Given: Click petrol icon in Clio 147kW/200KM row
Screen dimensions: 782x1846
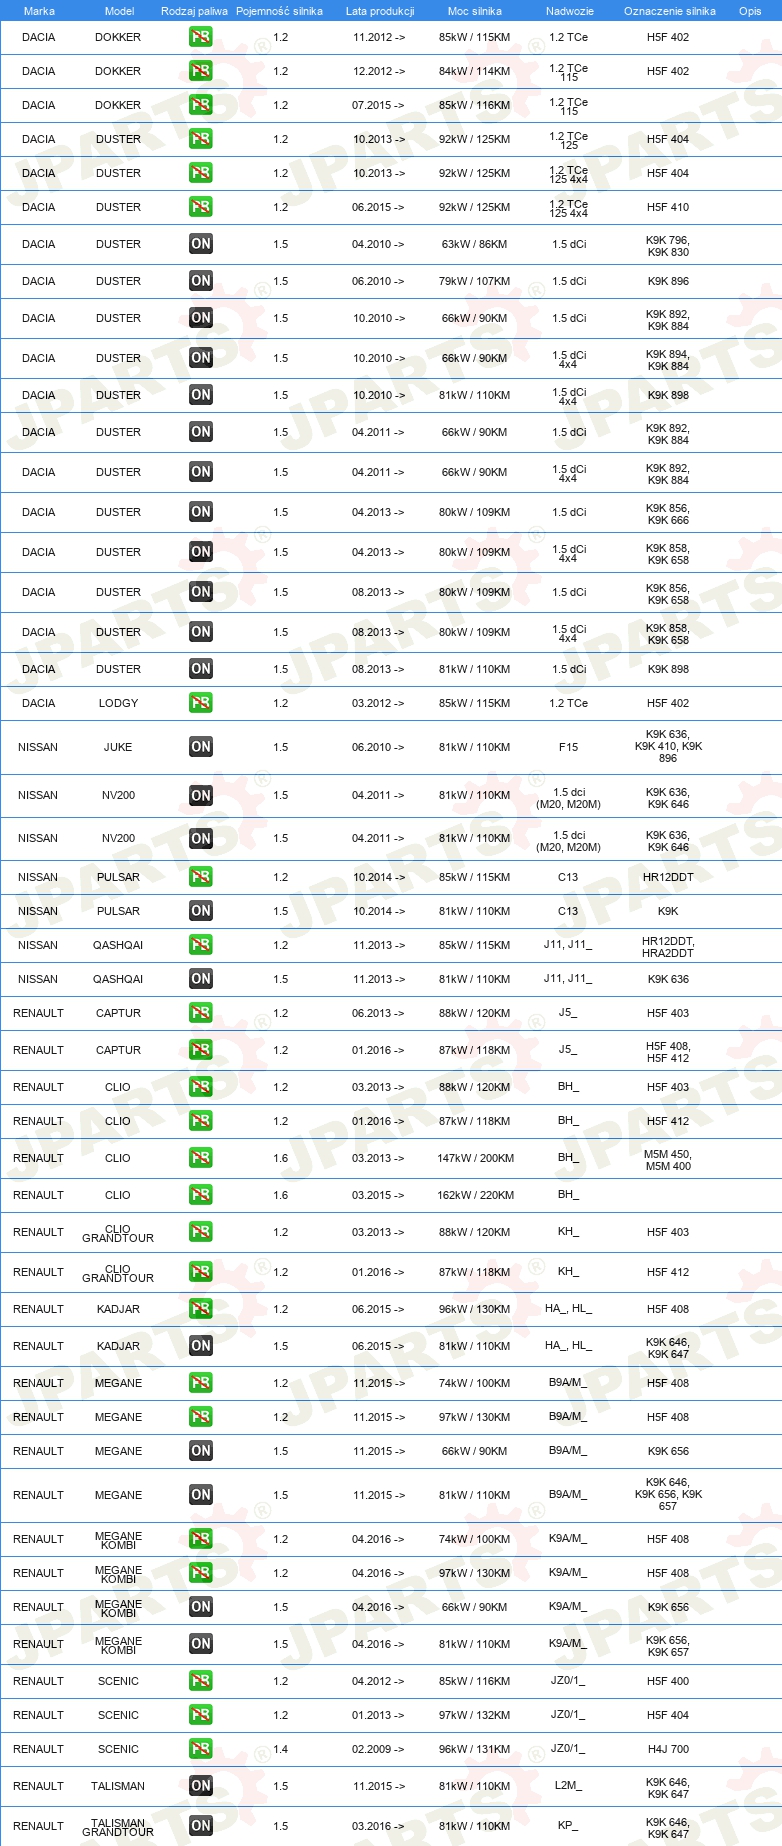Looking at the screenshot, I should 200,1158.
